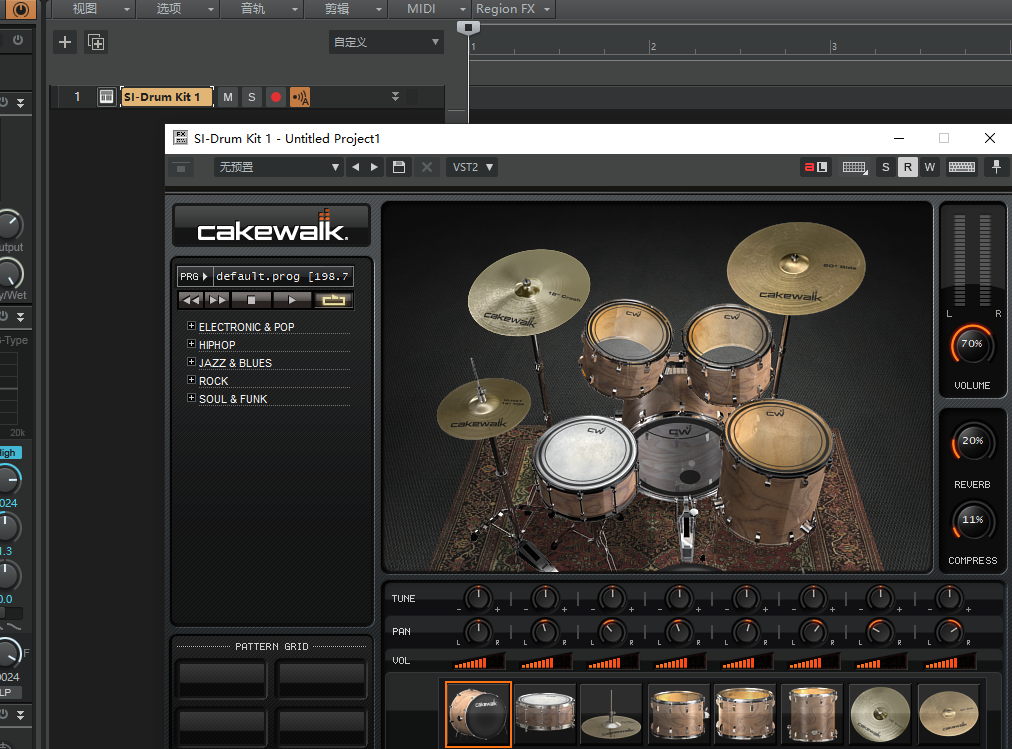Go to previous preset arrow
The image size is (1012, 749).
[x=356, y=167]
